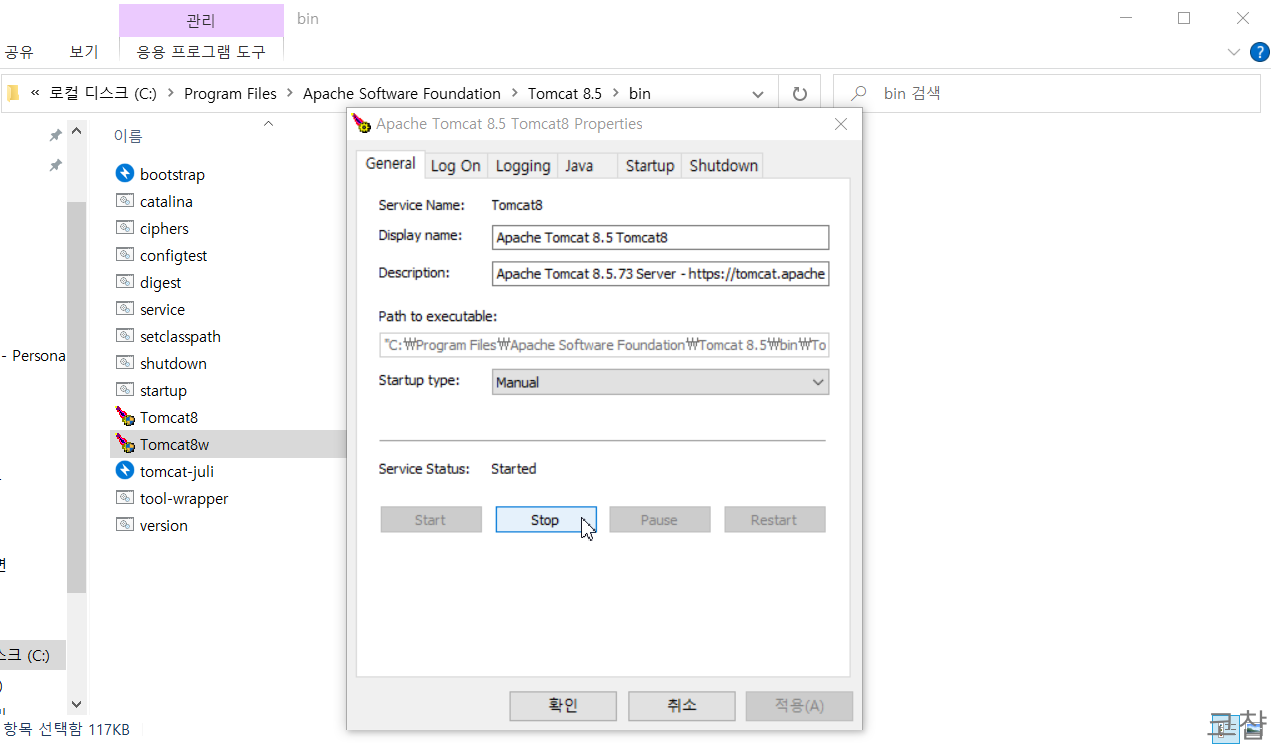Select the Tomcat8w file name
Screen dimensions: 1271x744
point(175,444)
